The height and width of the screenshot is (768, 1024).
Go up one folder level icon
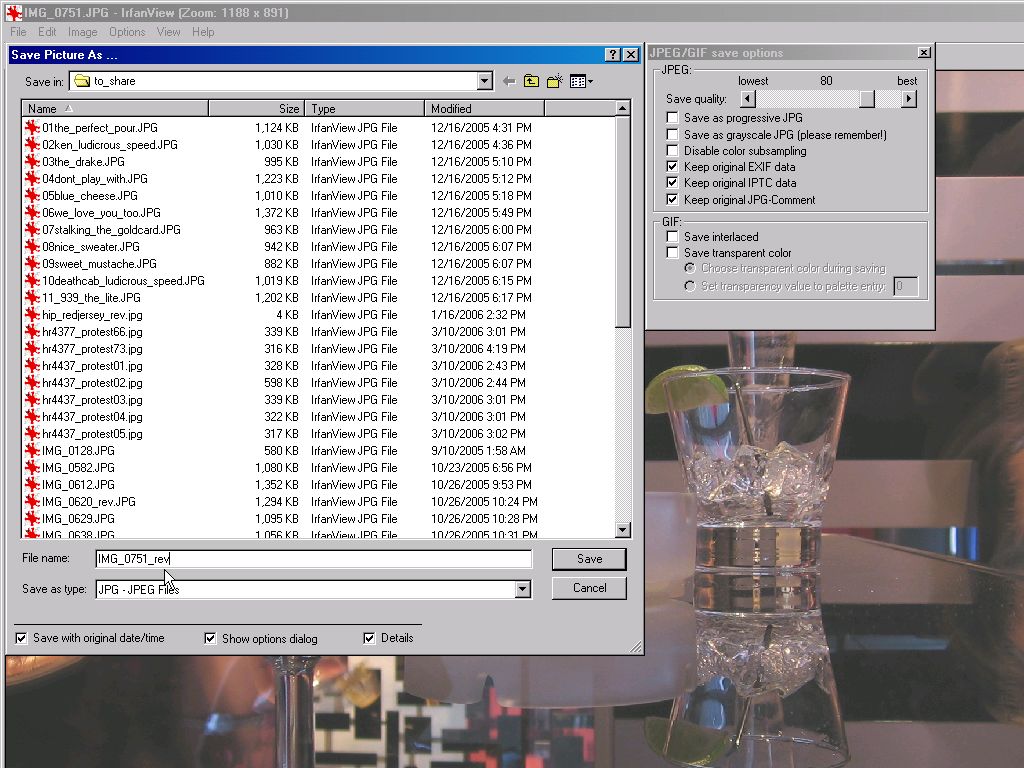tap(532, 82)
